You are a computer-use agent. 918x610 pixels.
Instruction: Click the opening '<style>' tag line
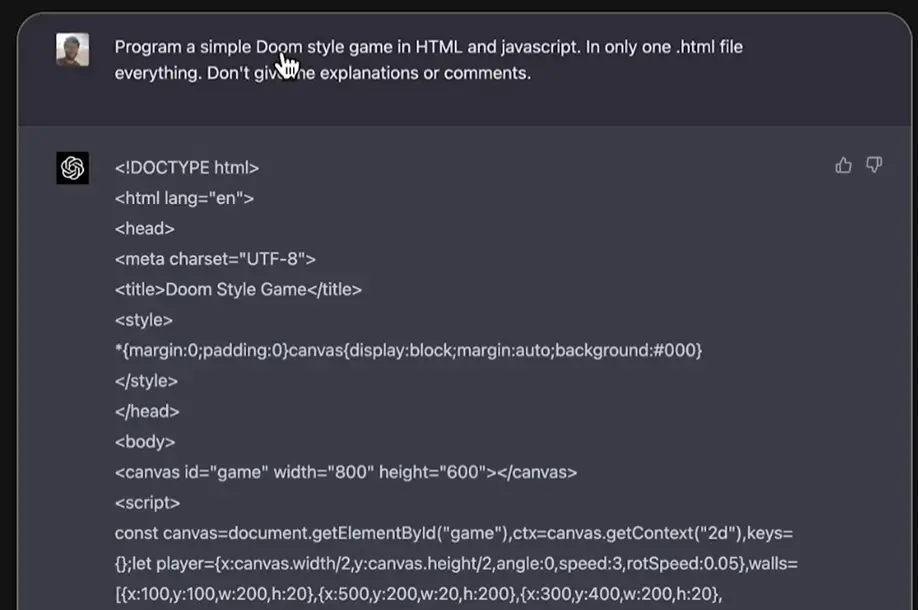coord(144,320)
